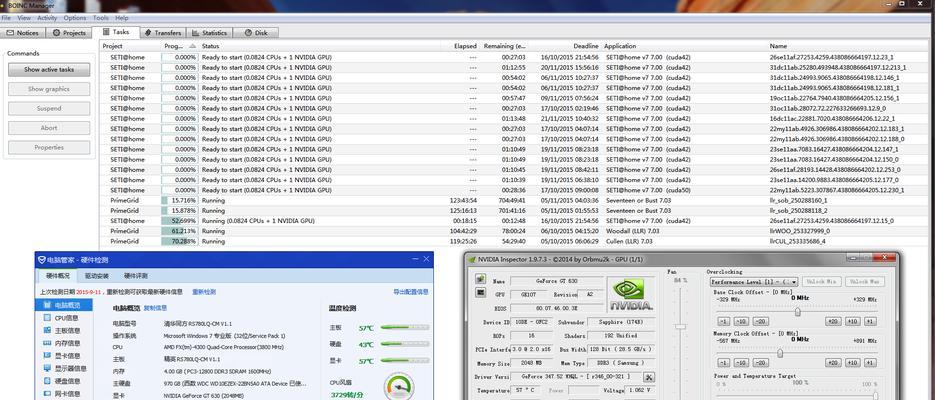The image size is (935, 400).
Task: Click the 复制信息 link
Action: [x=156, y=308]
